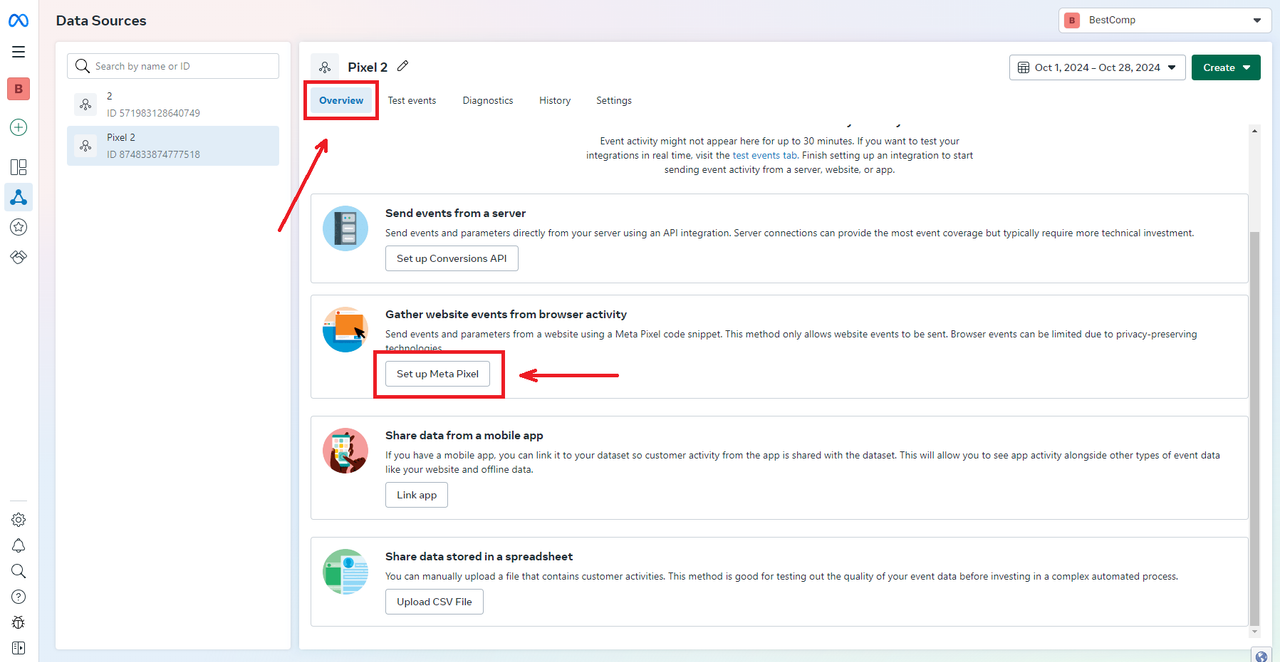Click the calendar icon in date range
Screen dimensions: 1280x662
pyautogui.click(x=1023, y=67)
